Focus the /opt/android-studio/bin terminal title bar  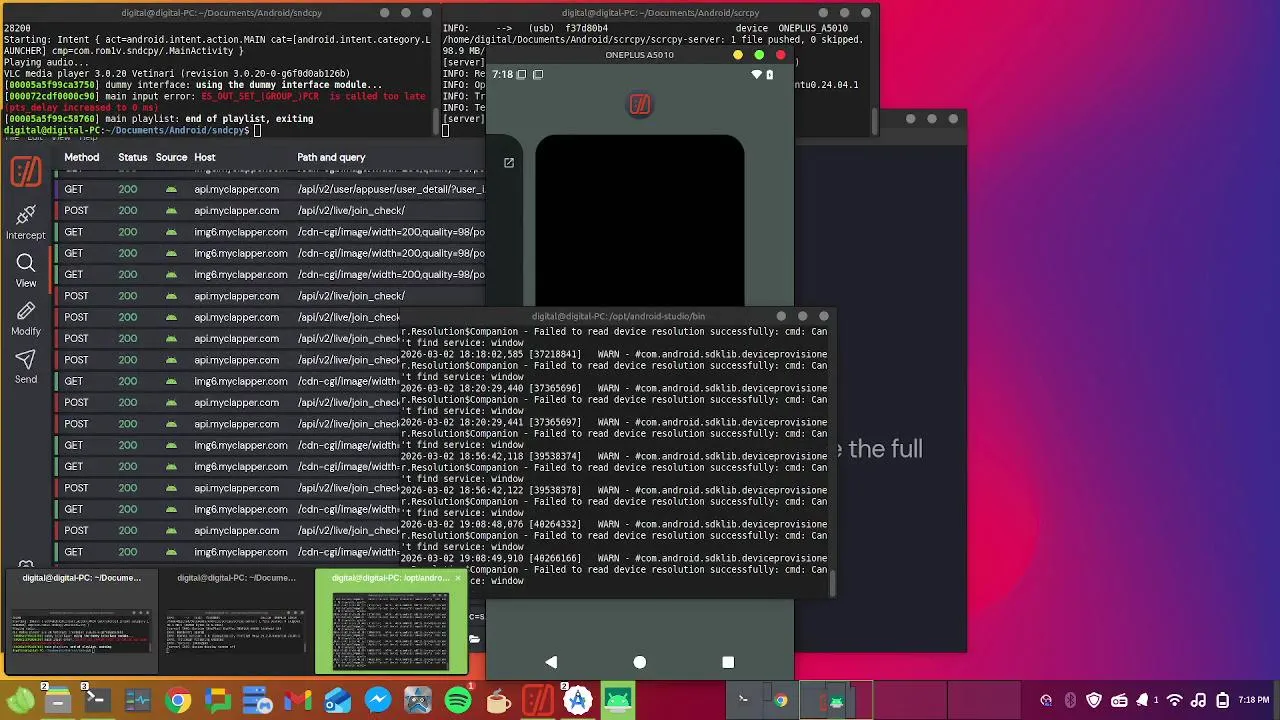[x=618, y=316]
